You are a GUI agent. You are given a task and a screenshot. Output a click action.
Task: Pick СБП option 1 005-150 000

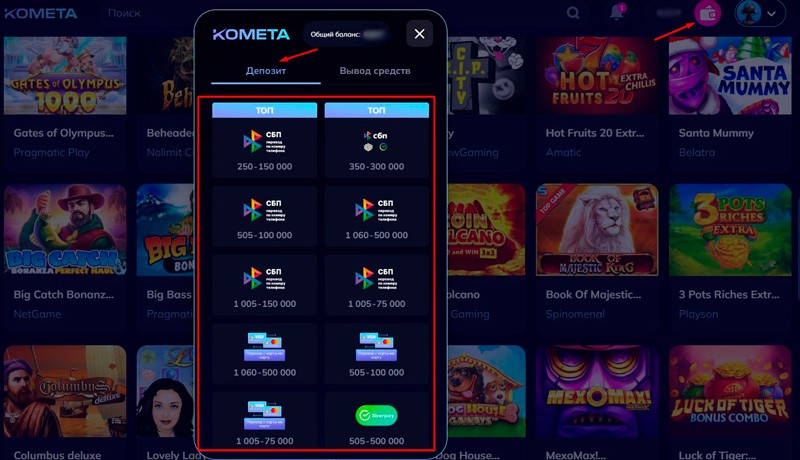coord(264,285)
